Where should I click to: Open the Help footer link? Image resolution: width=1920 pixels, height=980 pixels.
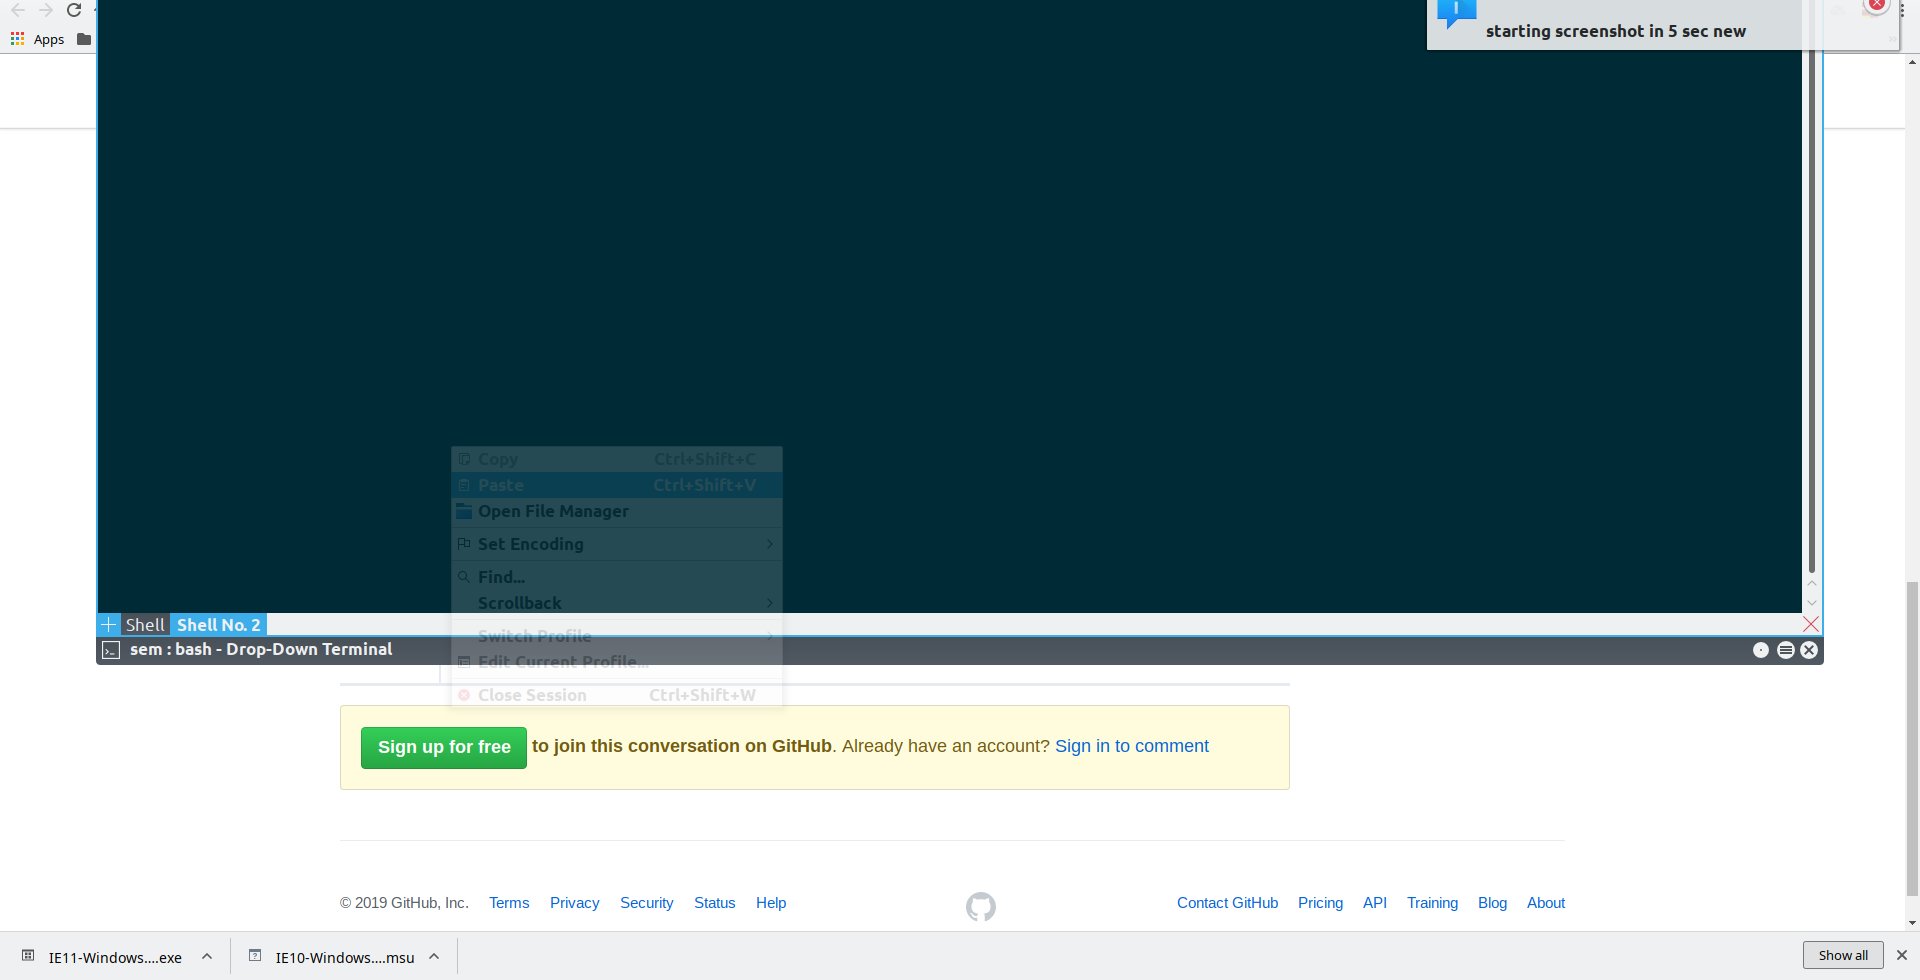(x=771, y=903)
